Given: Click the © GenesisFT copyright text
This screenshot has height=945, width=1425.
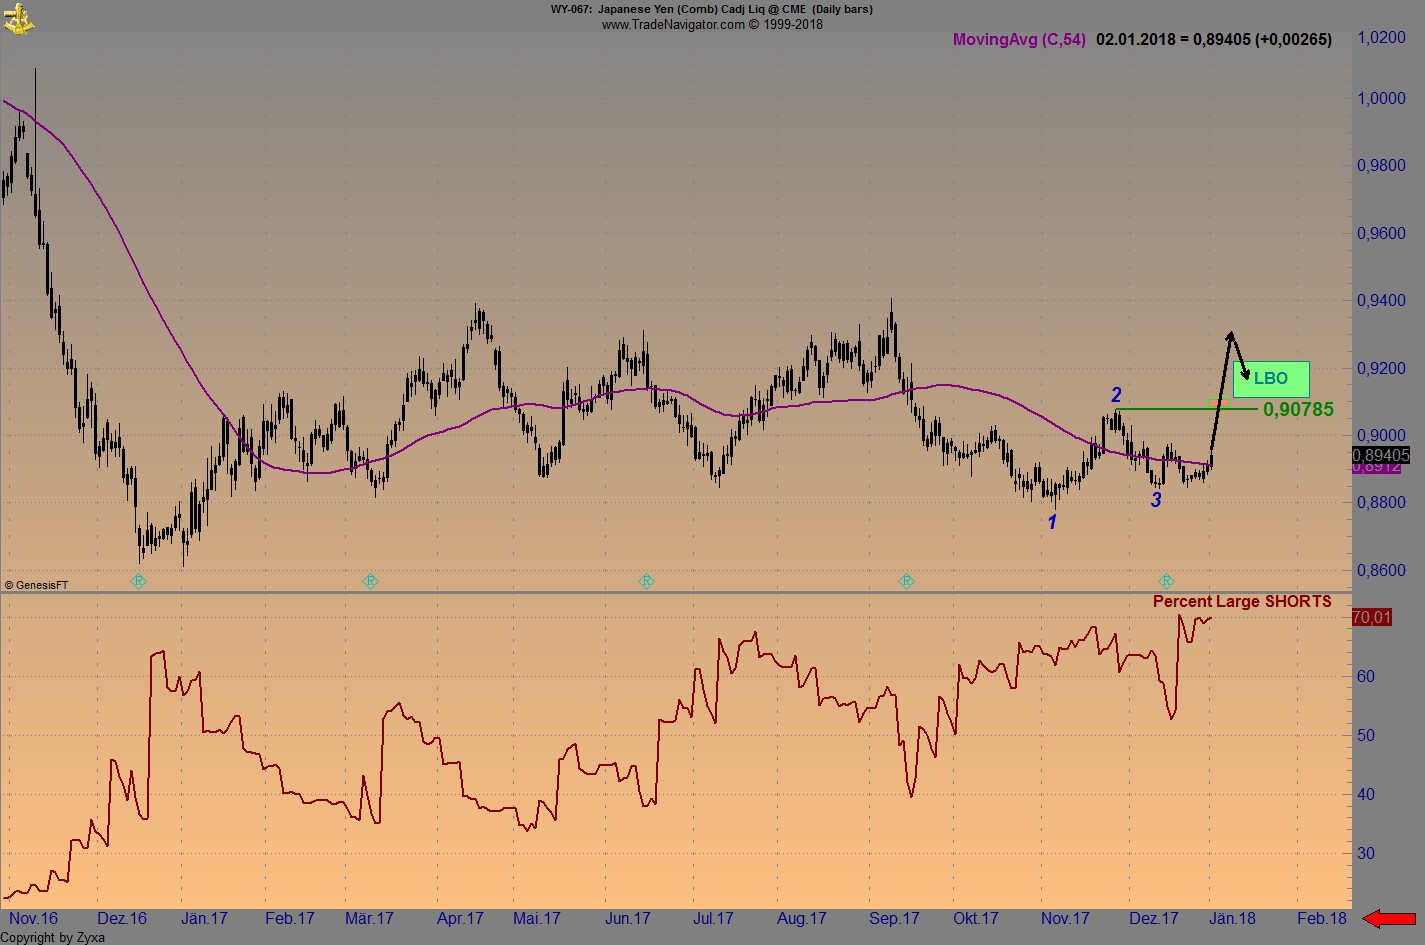Looking at the screenshot, I should [x=37, y=585].
